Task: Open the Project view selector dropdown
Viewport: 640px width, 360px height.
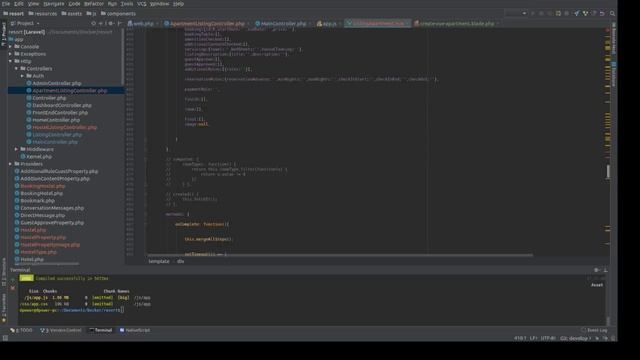Action: click(25, 24)
